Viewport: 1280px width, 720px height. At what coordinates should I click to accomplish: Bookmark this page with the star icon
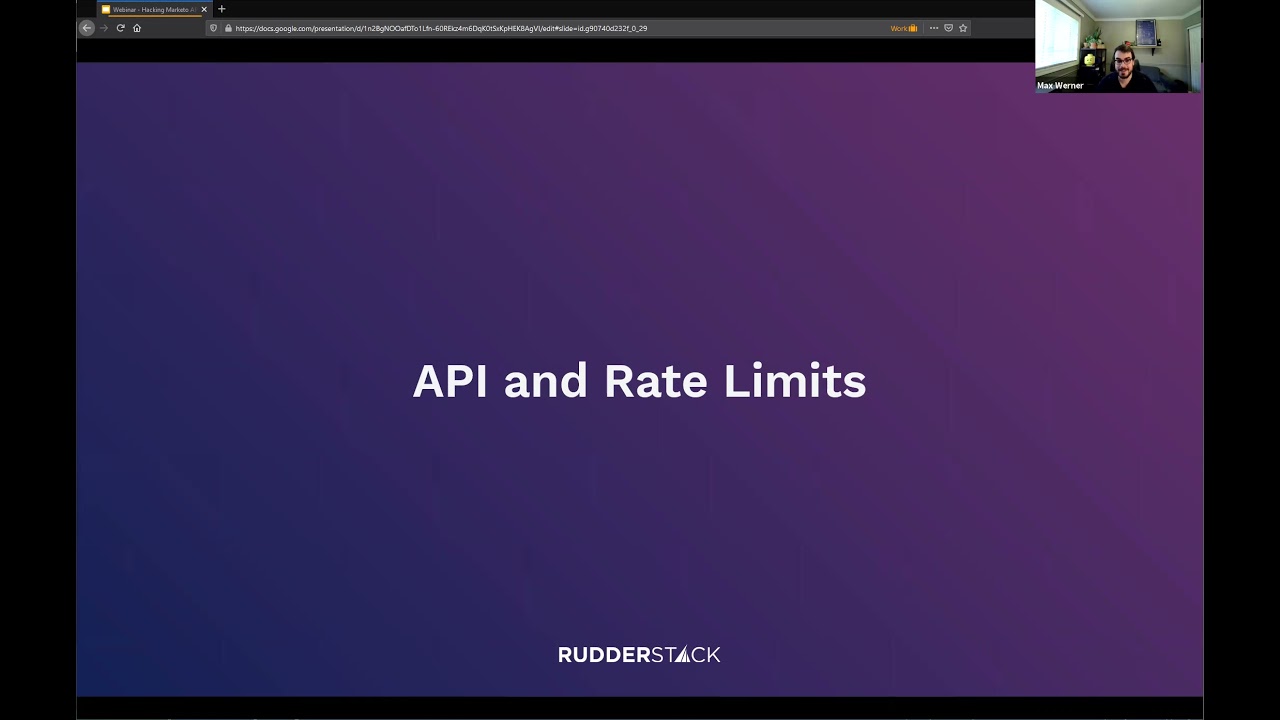pos(963,28)
